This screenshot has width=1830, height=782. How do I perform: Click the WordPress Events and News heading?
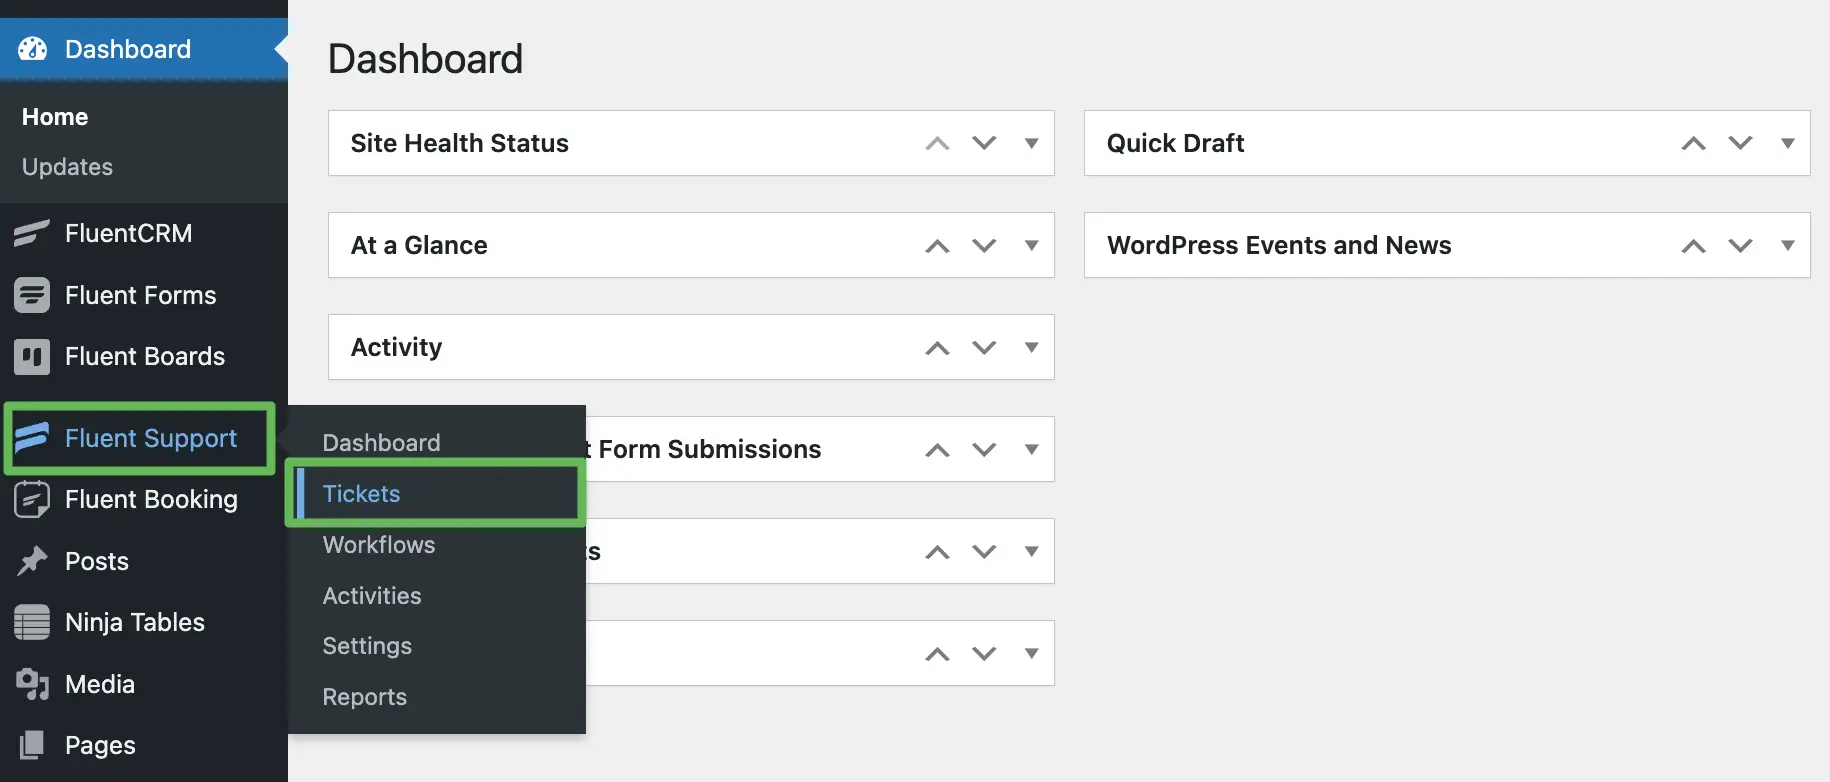(x=1279, y=245)
